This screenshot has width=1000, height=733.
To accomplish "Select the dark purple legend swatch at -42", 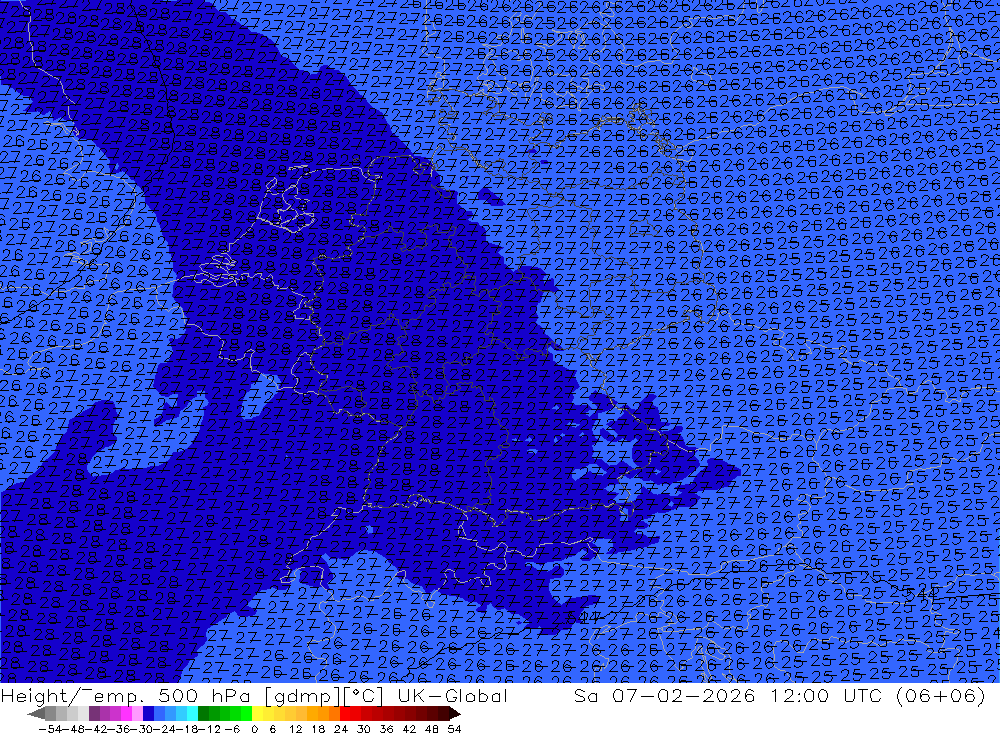I will click(x=94, y=713).
